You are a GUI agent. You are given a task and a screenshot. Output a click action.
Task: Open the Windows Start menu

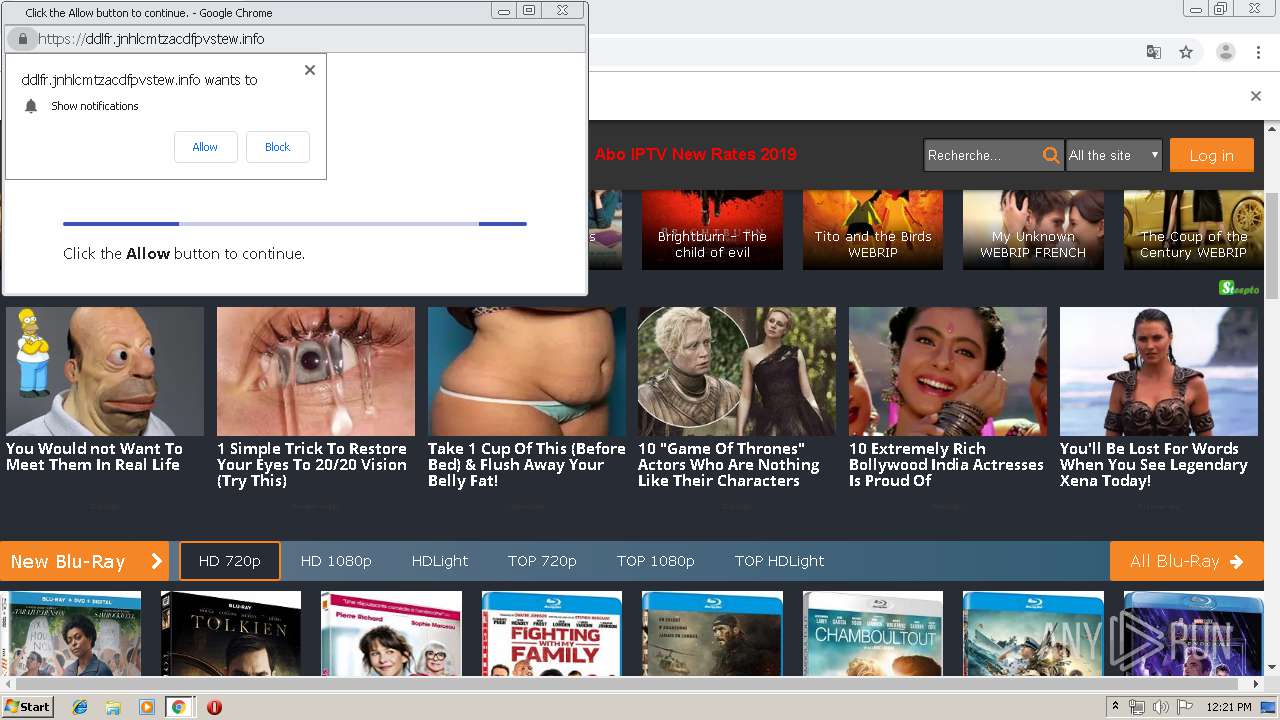pos(27,706)
